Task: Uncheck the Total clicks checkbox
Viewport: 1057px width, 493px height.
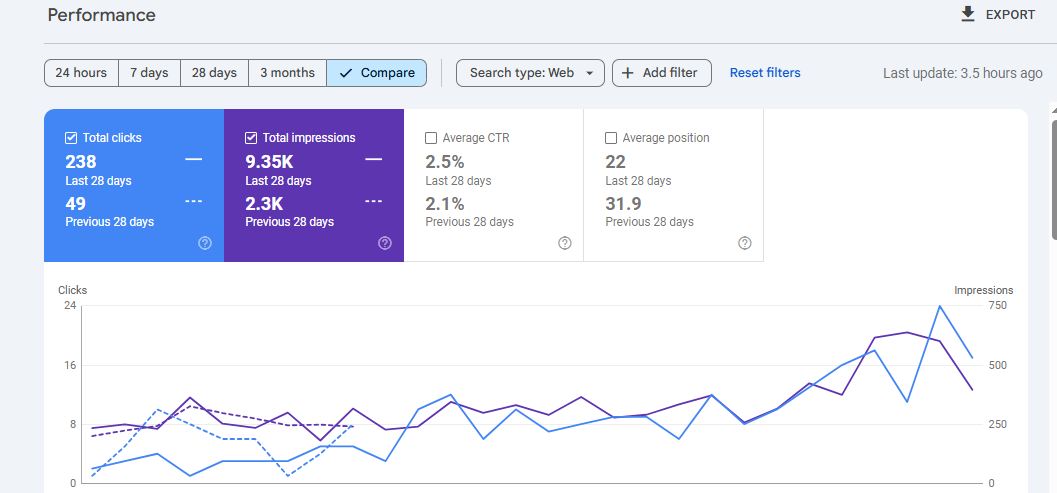Action: (71, 138)
